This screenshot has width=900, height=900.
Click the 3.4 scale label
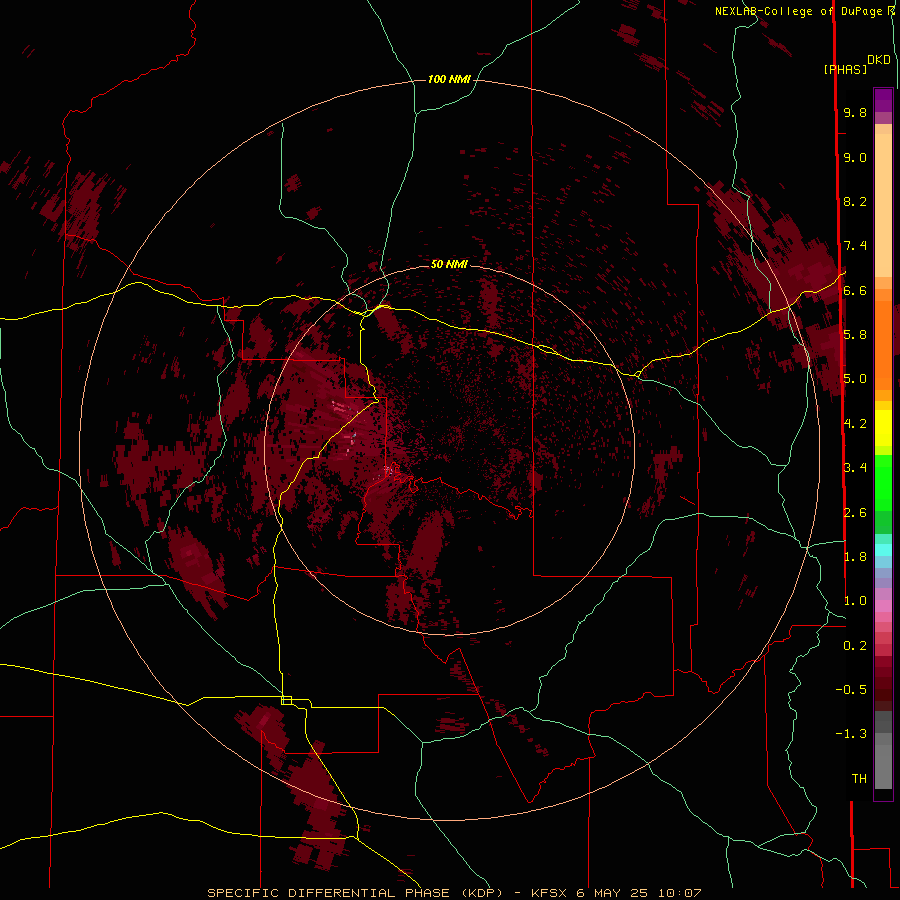click(x=855, y=468)
